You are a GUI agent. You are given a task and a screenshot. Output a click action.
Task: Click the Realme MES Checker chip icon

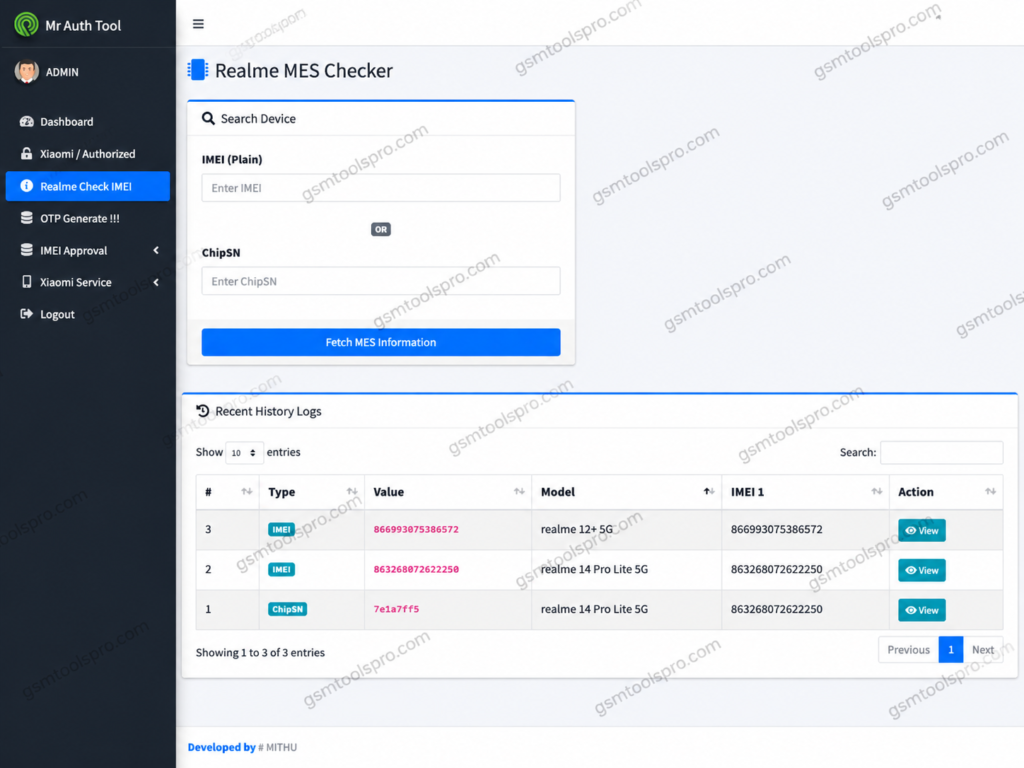(198, 70)
